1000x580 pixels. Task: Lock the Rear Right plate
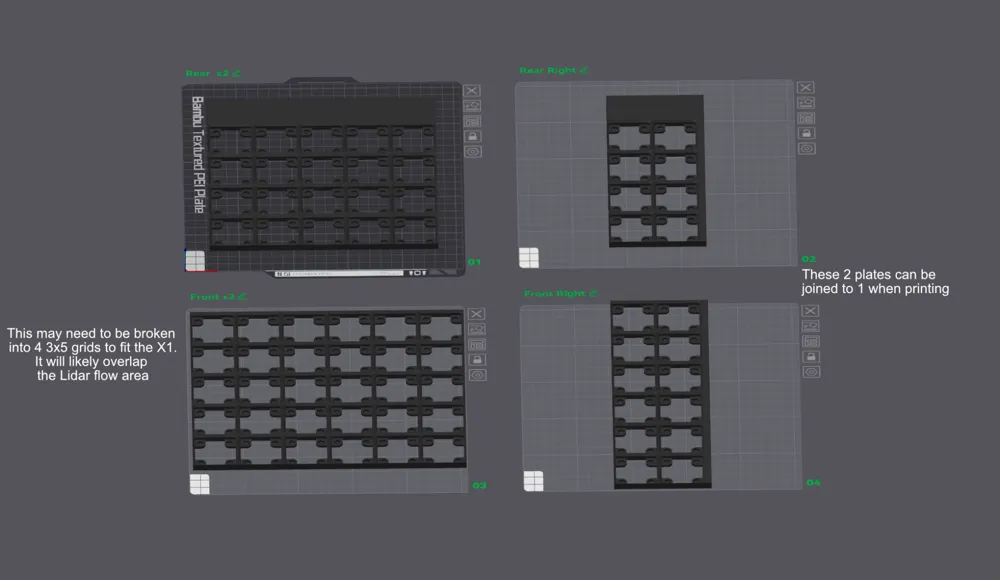pyautogui.click(x=805, y=132)
